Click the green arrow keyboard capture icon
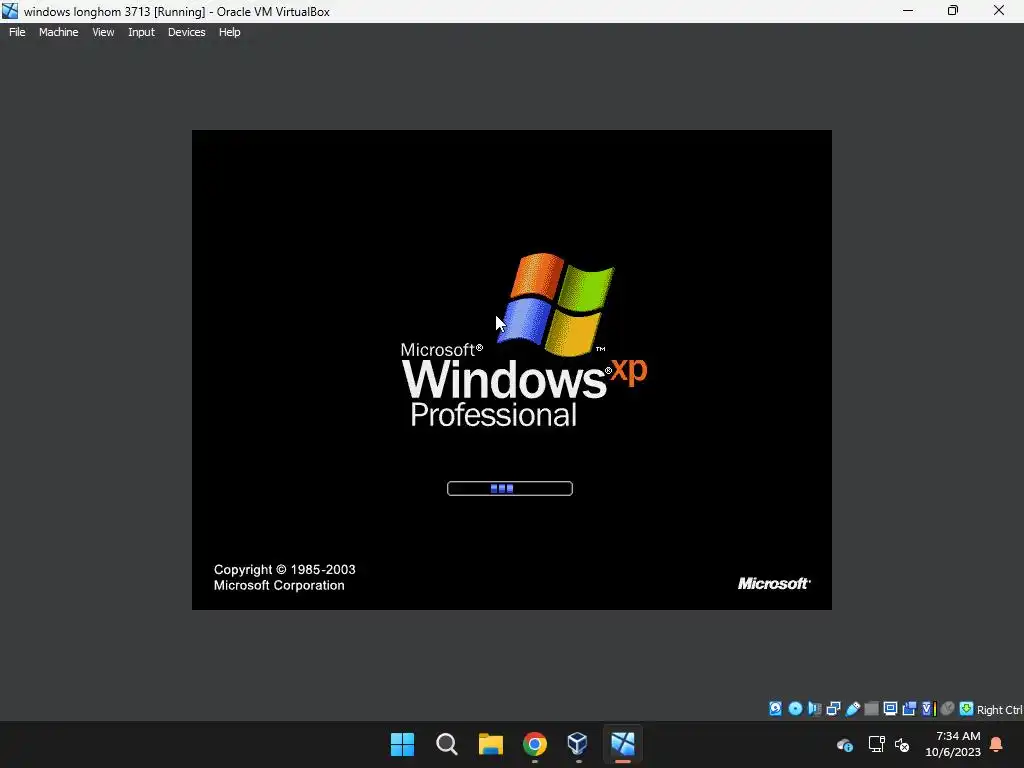The height and width of the screenshot is (768, 1024). 967,709
